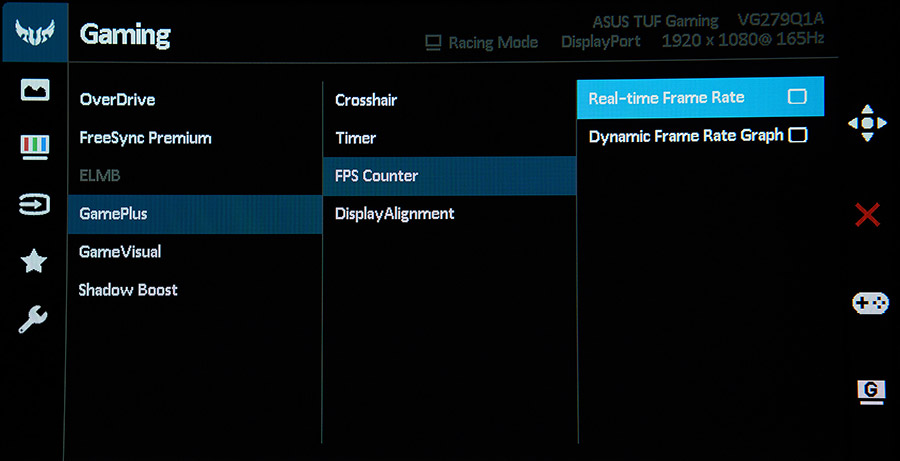Click the DisplayPort input status text

point(600,42)
